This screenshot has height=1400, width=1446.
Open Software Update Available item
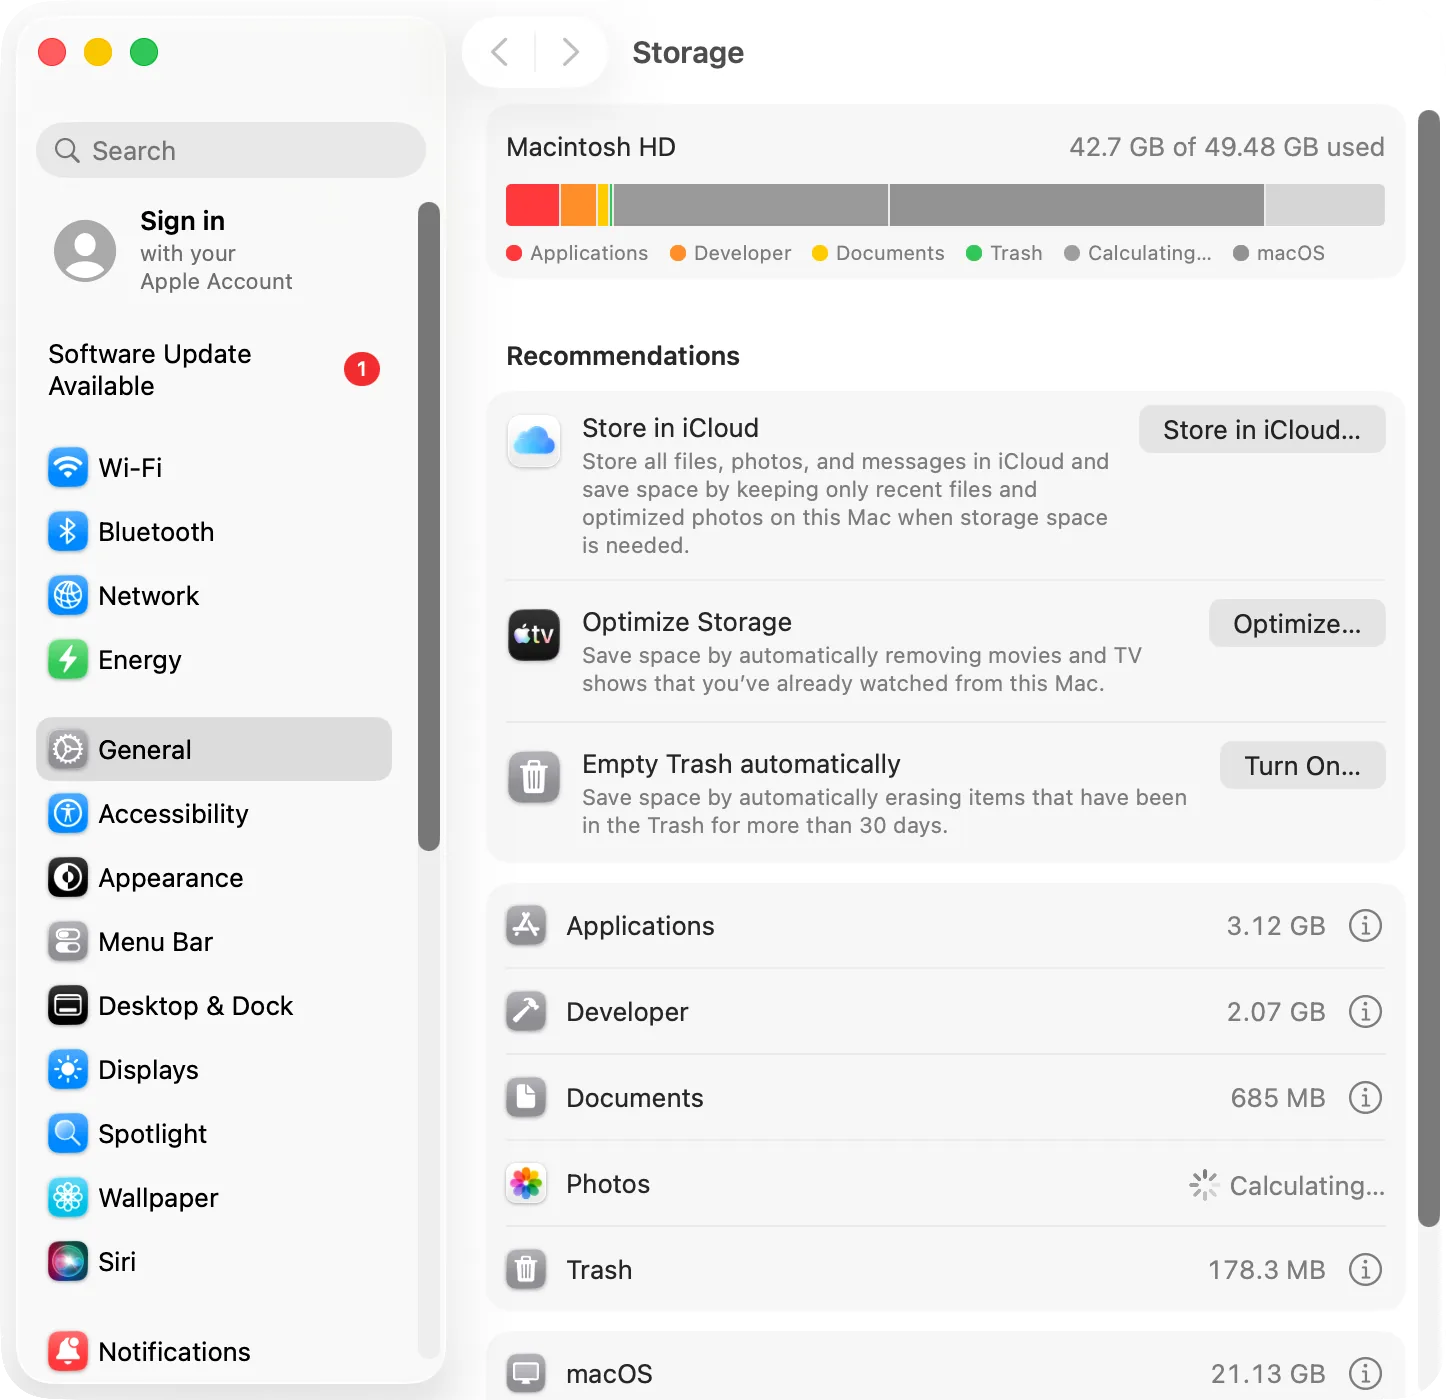[x=214, y=369]
